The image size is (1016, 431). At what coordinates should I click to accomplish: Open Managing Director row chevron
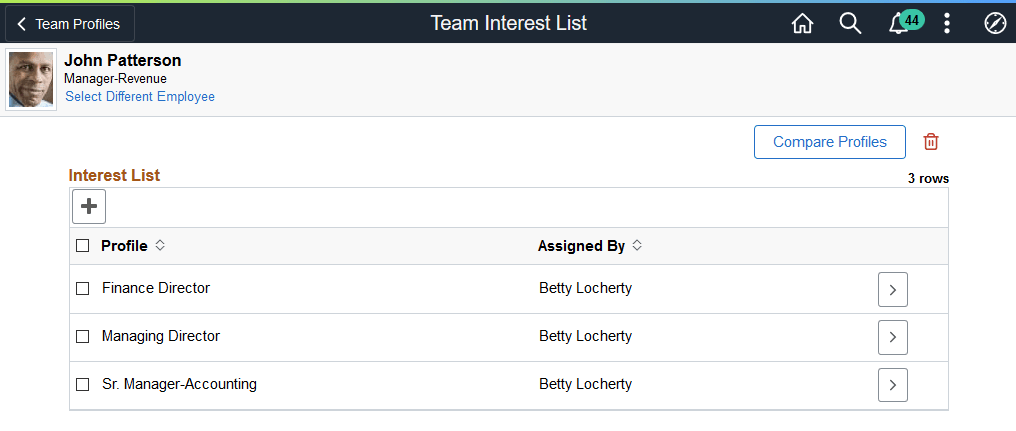point(892,337)
